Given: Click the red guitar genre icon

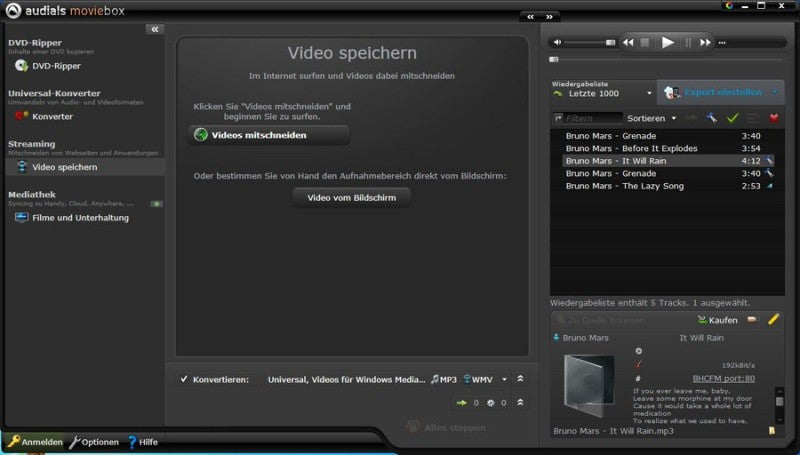Looking at the screenshot, I should click(x=638, y=364).
